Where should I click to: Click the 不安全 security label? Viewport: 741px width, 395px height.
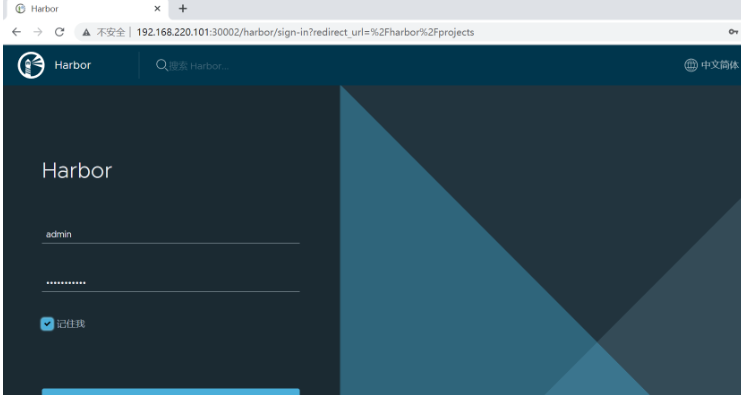(111, 32)
